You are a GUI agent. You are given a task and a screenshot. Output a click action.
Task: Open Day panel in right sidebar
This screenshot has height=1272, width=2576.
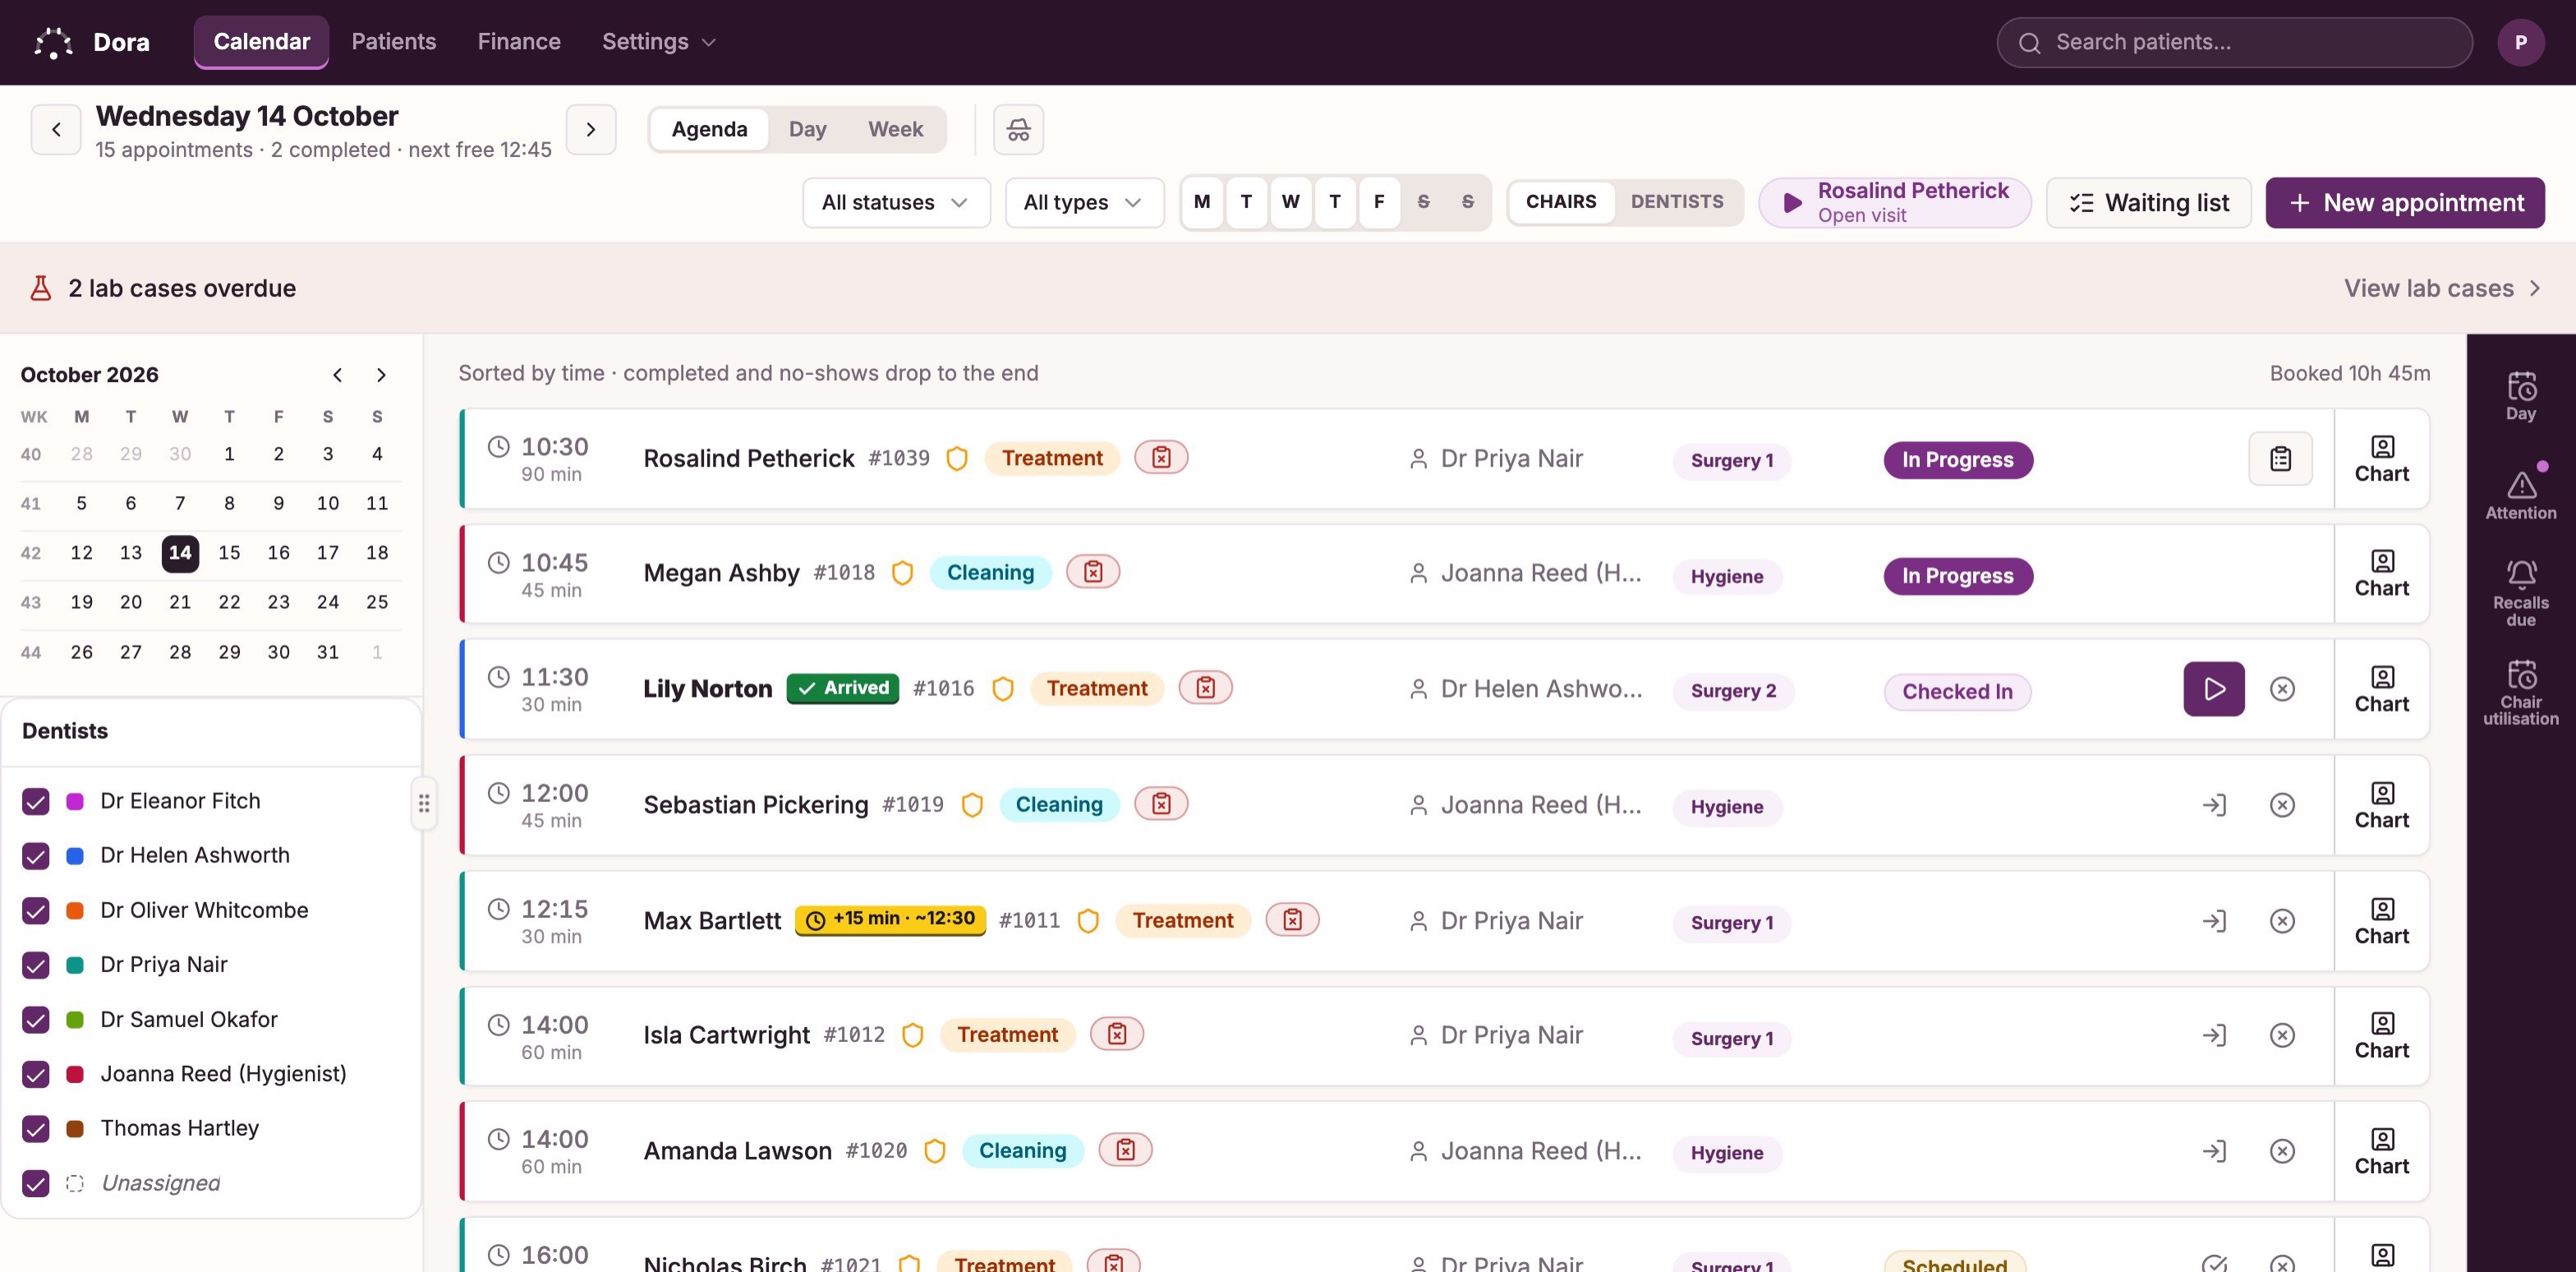tap(2520, 396)
